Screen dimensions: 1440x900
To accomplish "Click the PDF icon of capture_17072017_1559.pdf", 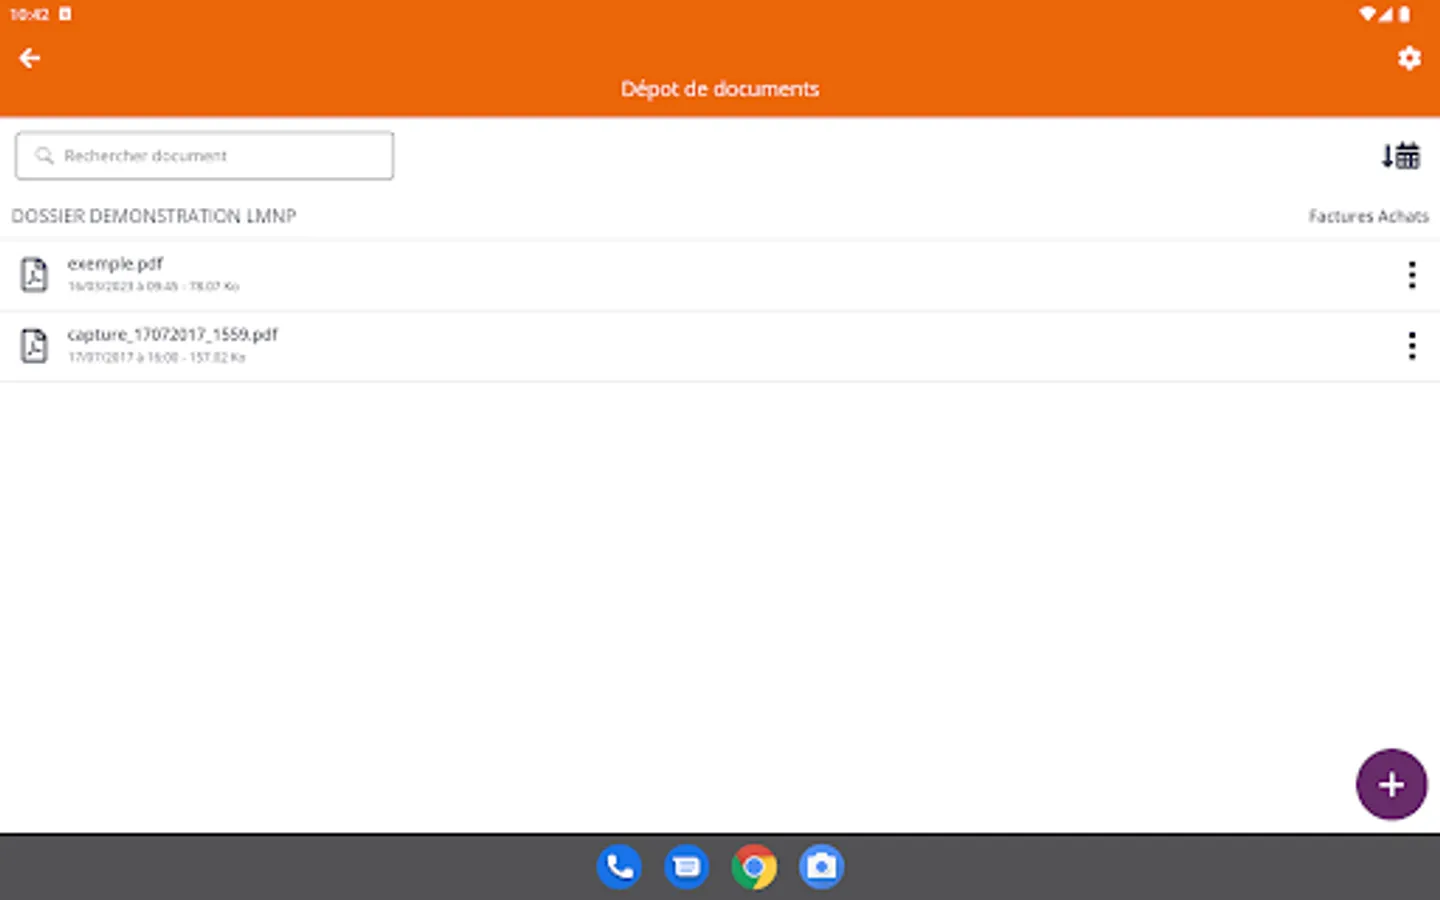I will (x=34, y=346).
